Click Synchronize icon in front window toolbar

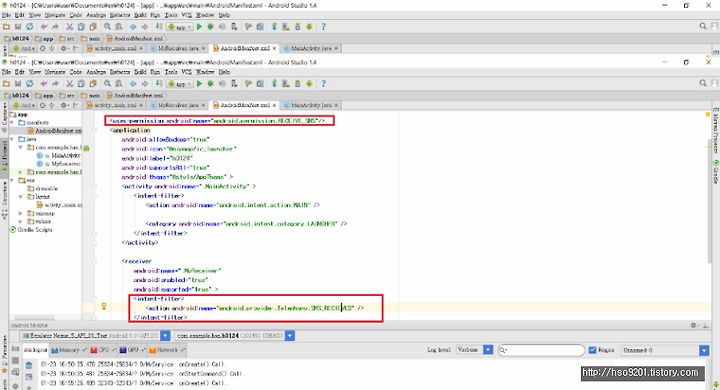point(29,84)
